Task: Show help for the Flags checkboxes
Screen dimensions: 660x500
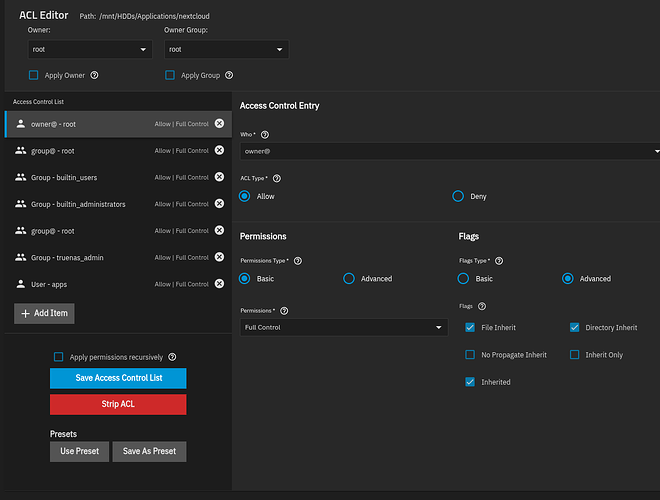Action: [482, 306]
